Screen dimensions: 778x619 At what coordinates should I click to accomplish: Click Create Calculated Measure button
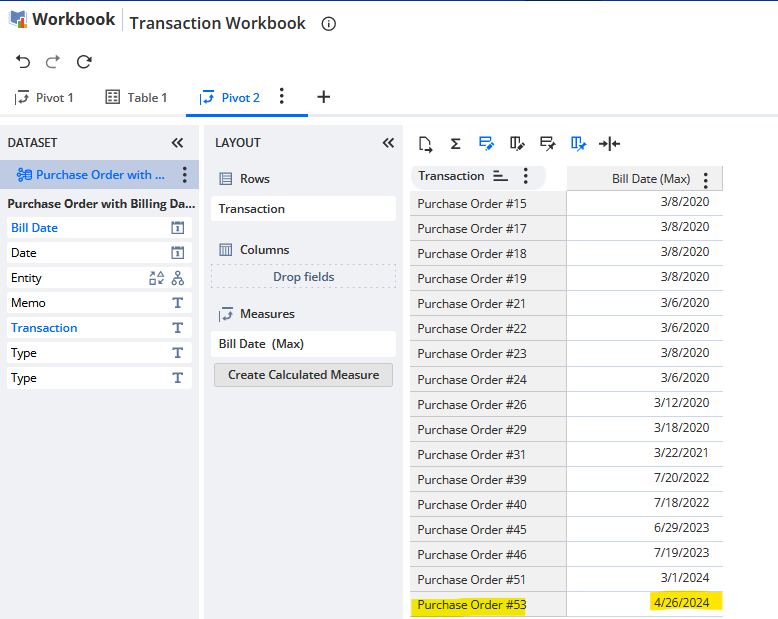(x=303, y=375)
